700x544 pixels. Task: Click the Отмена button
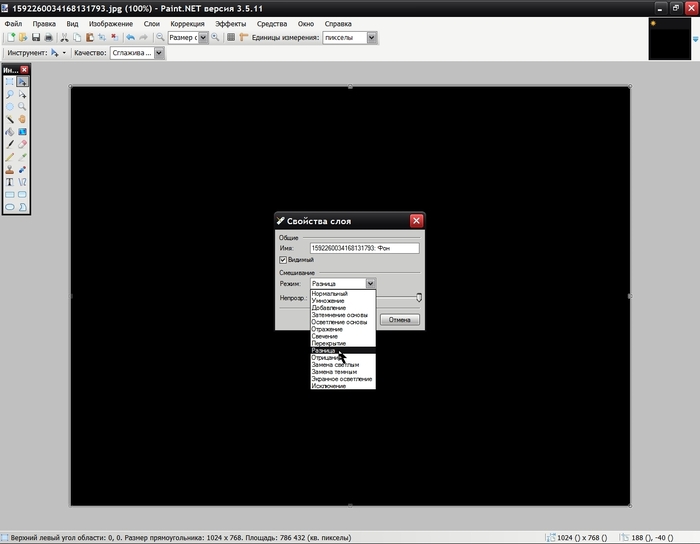click(400, 320)
